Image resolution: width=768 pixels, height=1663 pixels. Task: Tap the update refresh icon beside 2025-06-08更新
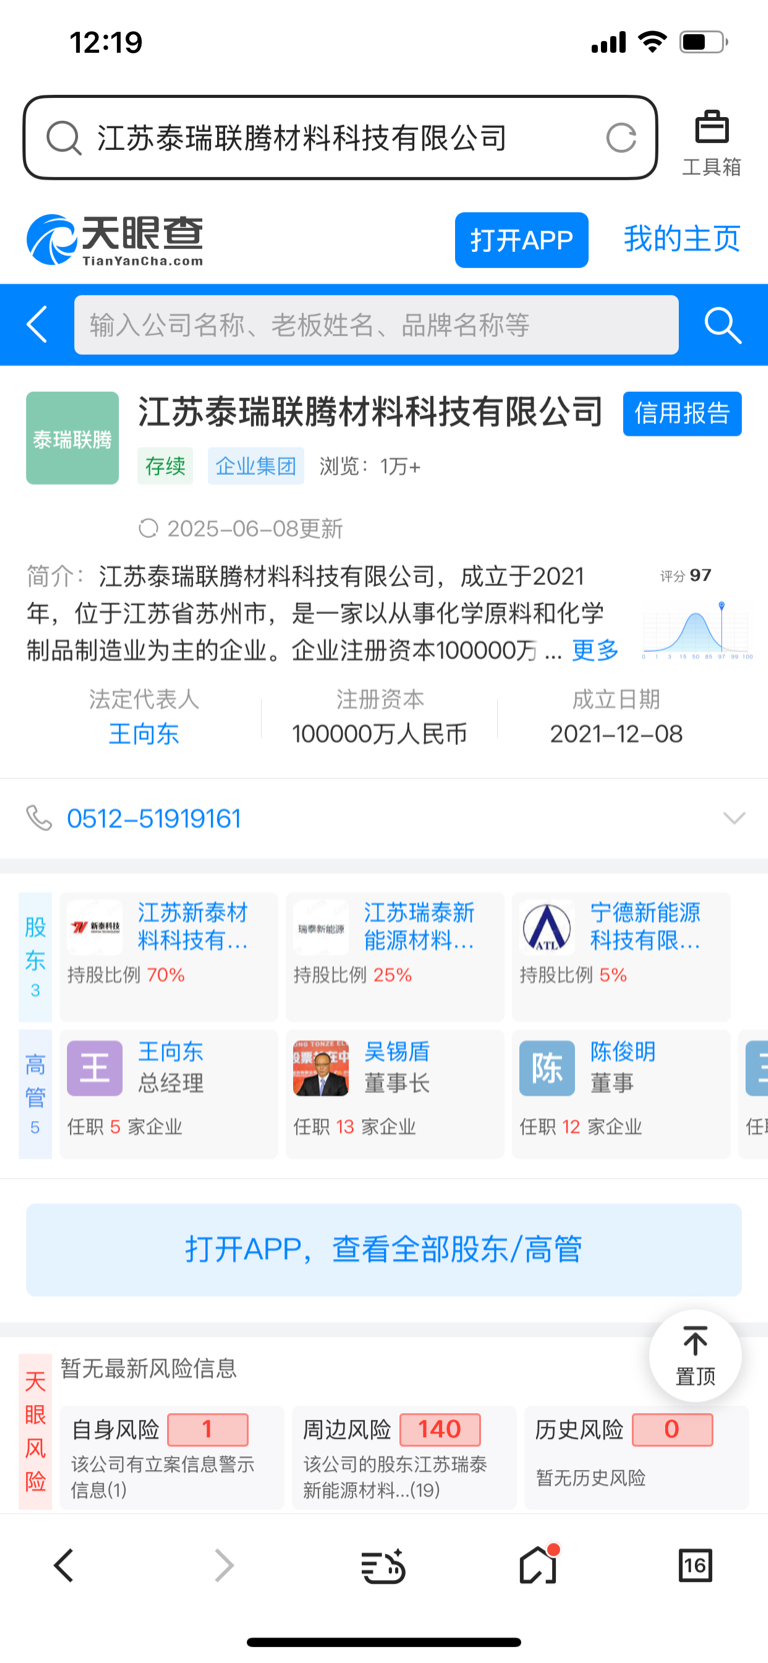148,528
